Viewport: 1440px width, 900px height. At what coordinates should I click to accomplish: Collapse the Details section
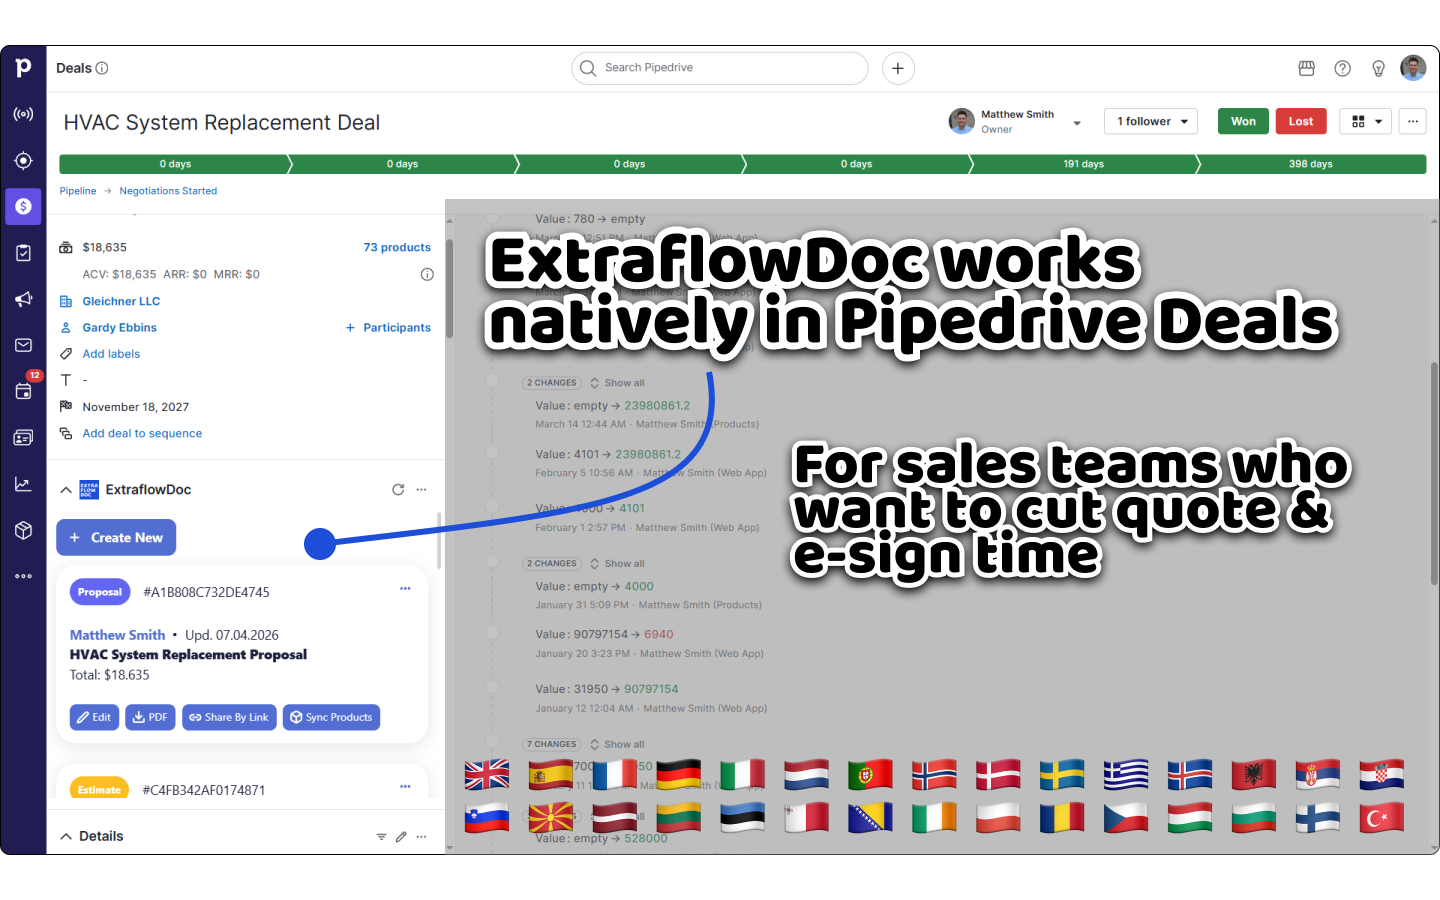[66, 836]
